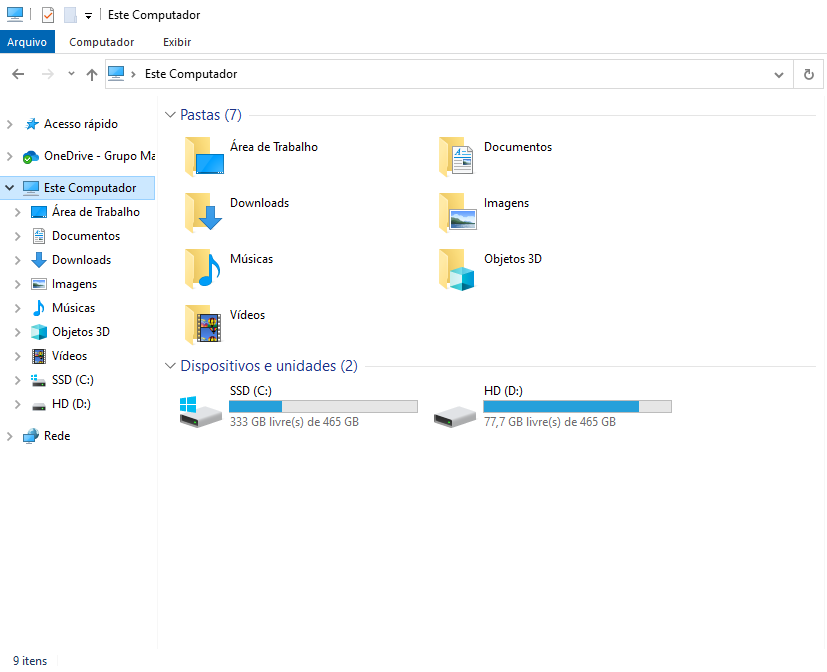This screenshot has width=827, height=672.
Task: Click the Acesso rápido star icon
Action: (32, 124)
